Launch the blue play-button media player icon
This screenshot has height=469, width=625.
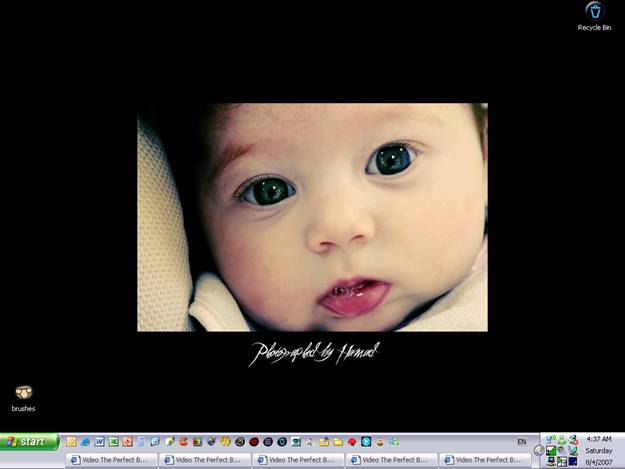coord(366,442)
